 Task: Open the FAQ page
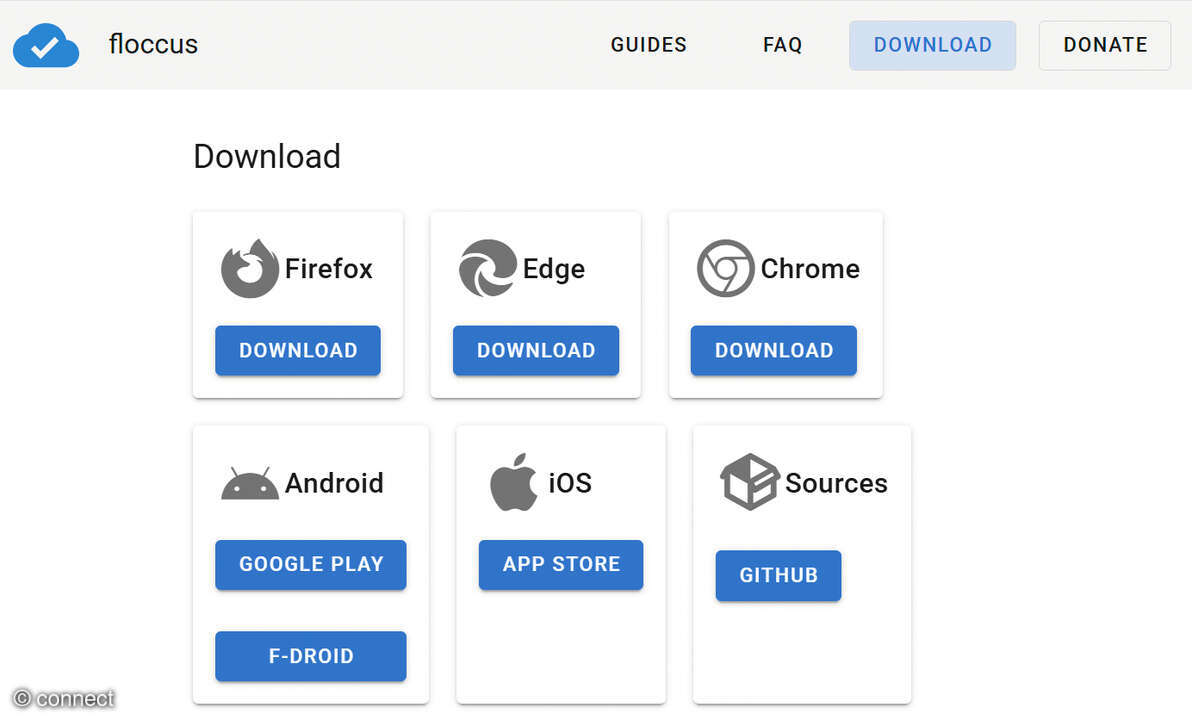782,44
